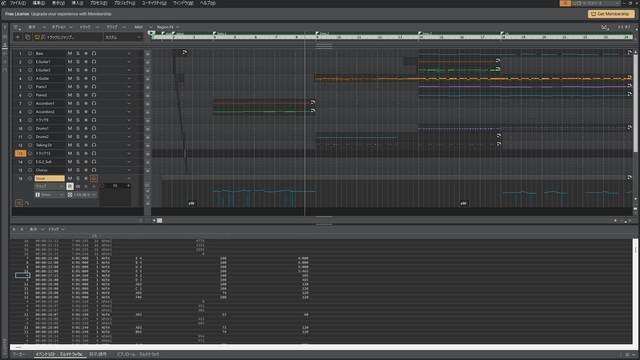Click the Vocal track name field
640x360 pixels.
click(49, 178)
